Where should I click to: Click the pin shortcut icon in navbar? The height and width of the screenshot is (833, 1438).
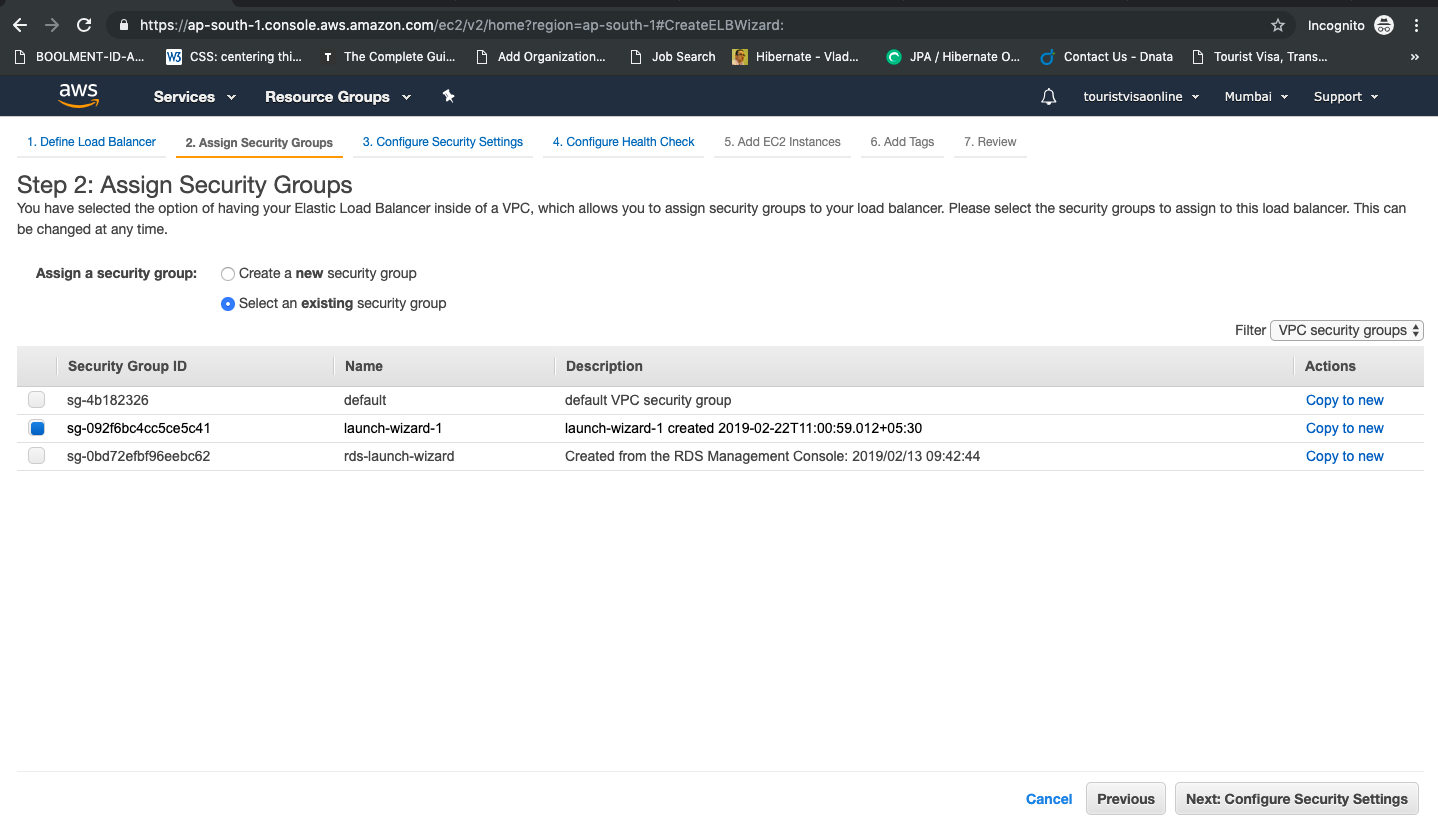[x=448, y=96]
